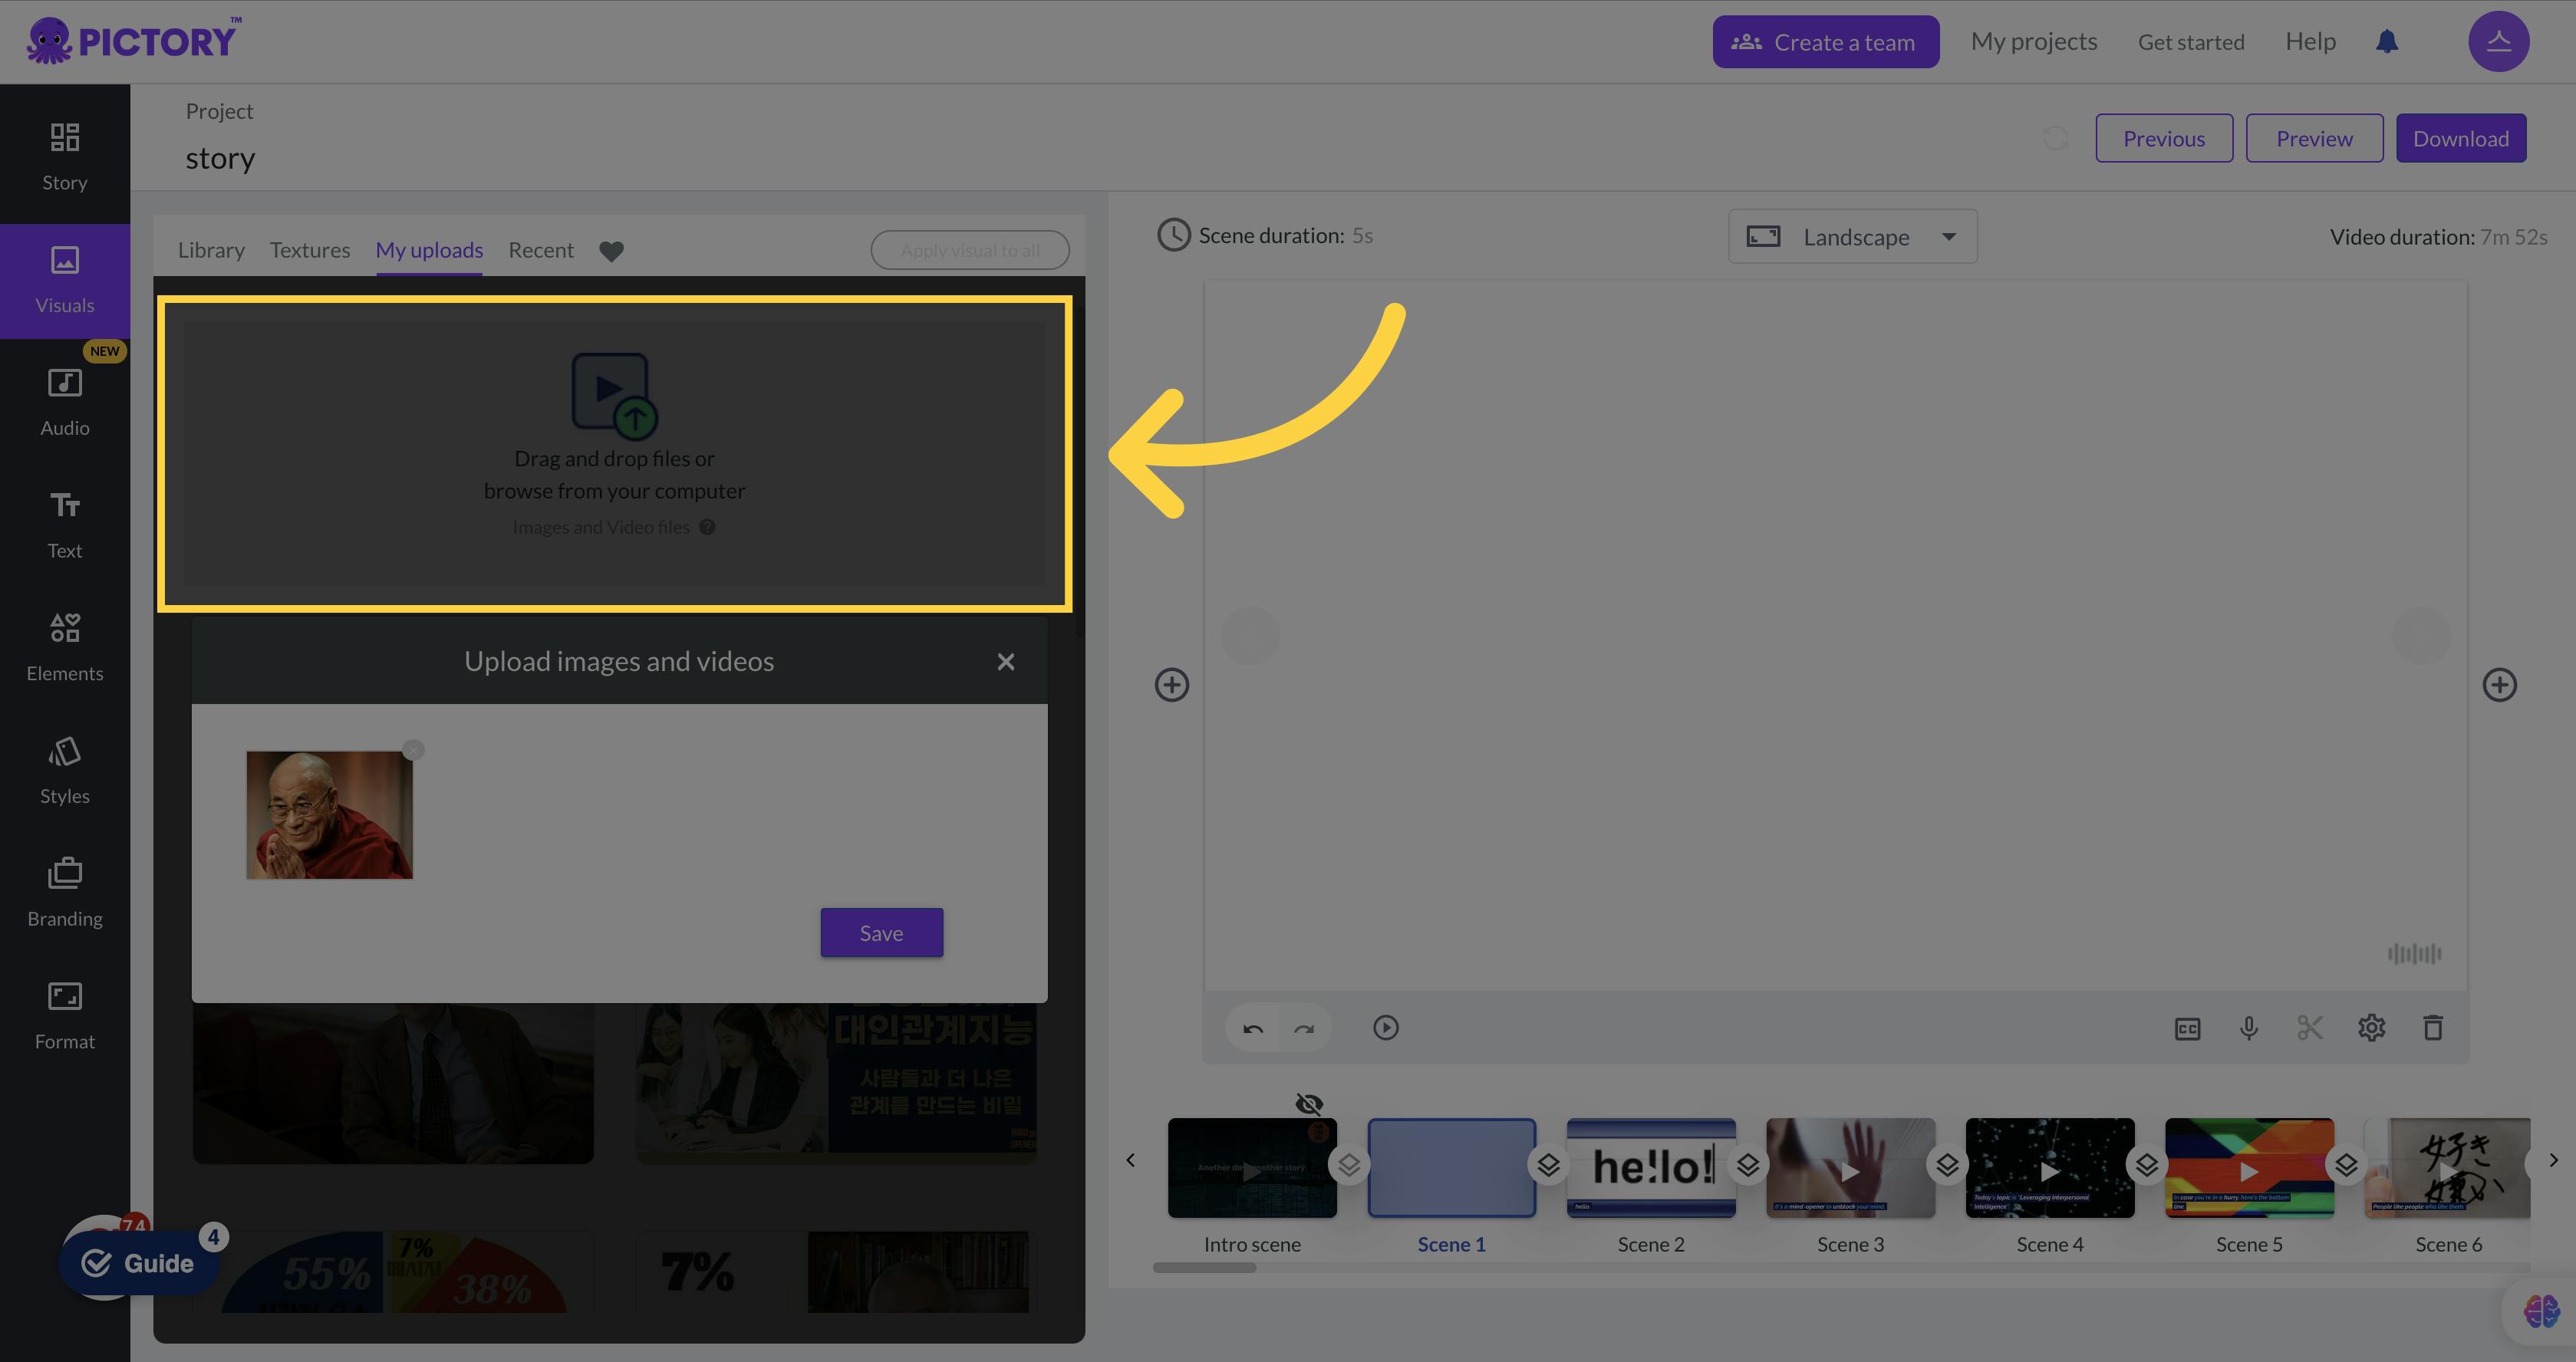Open the transition icon after Scene 4
Viewport: 2576px width, 1362px height.
coord(2147,1165)
